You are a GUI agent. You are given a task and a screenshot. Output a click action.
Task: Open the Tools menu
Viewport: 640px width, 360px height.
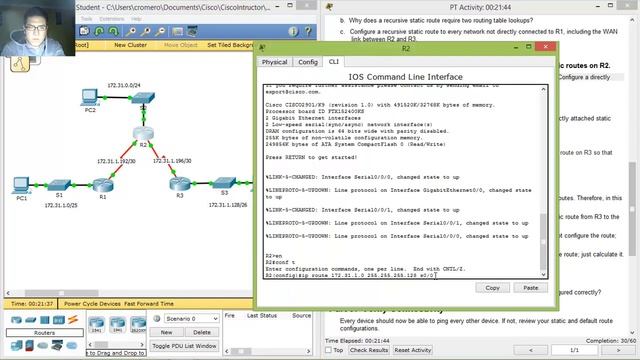[x=86, y=19]
